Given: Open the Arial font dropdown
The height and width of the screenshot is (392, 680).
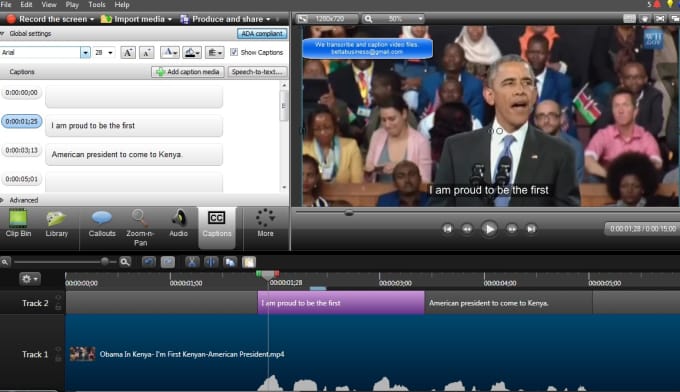Looking at the screenshot, I should click(85, 52).
